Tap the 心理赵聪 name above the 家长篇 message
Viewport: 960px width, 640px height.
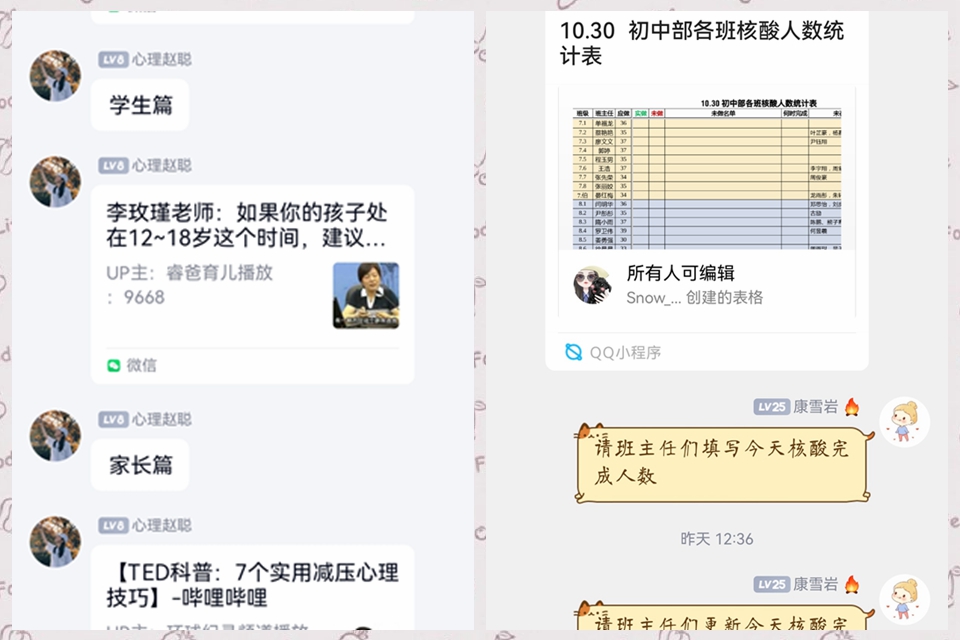click(x=162, y=420)
